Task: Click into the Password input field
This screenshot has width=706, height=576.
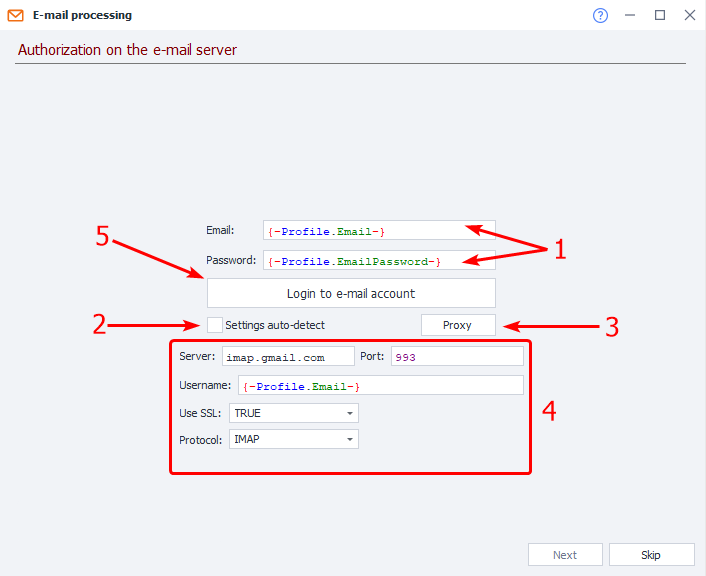Action: tap(378, 261)
